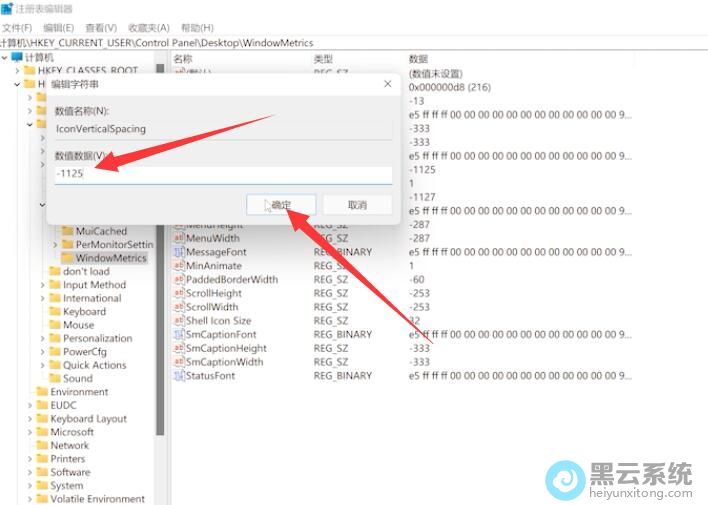Expand the PerMonitorSettings key
Viewport: 708px width, 505px height.
(x=55, y=244)
